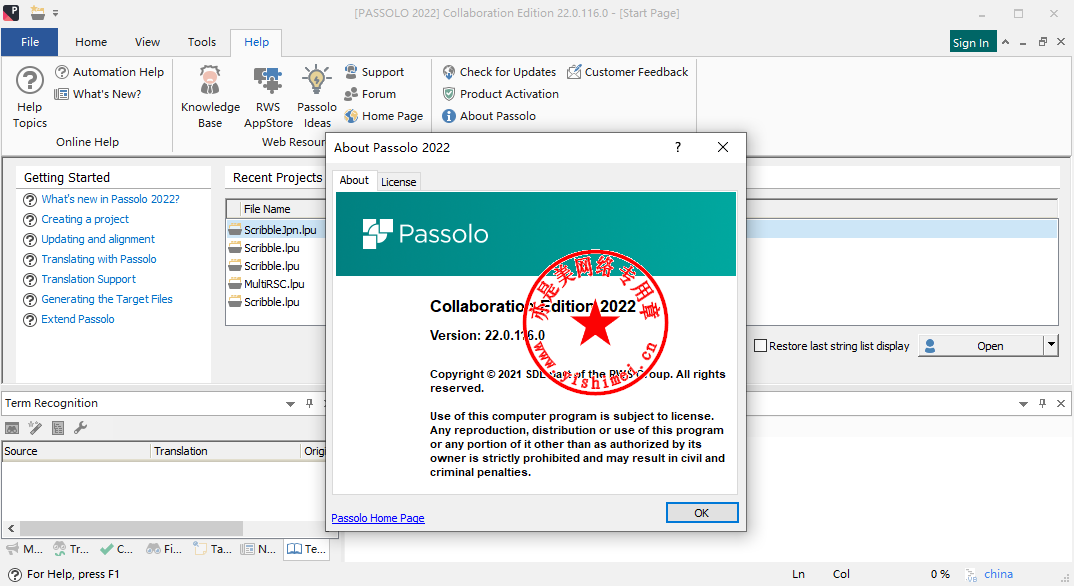
Task: Switch to the View ribbon tab
Action: [147, 42]
